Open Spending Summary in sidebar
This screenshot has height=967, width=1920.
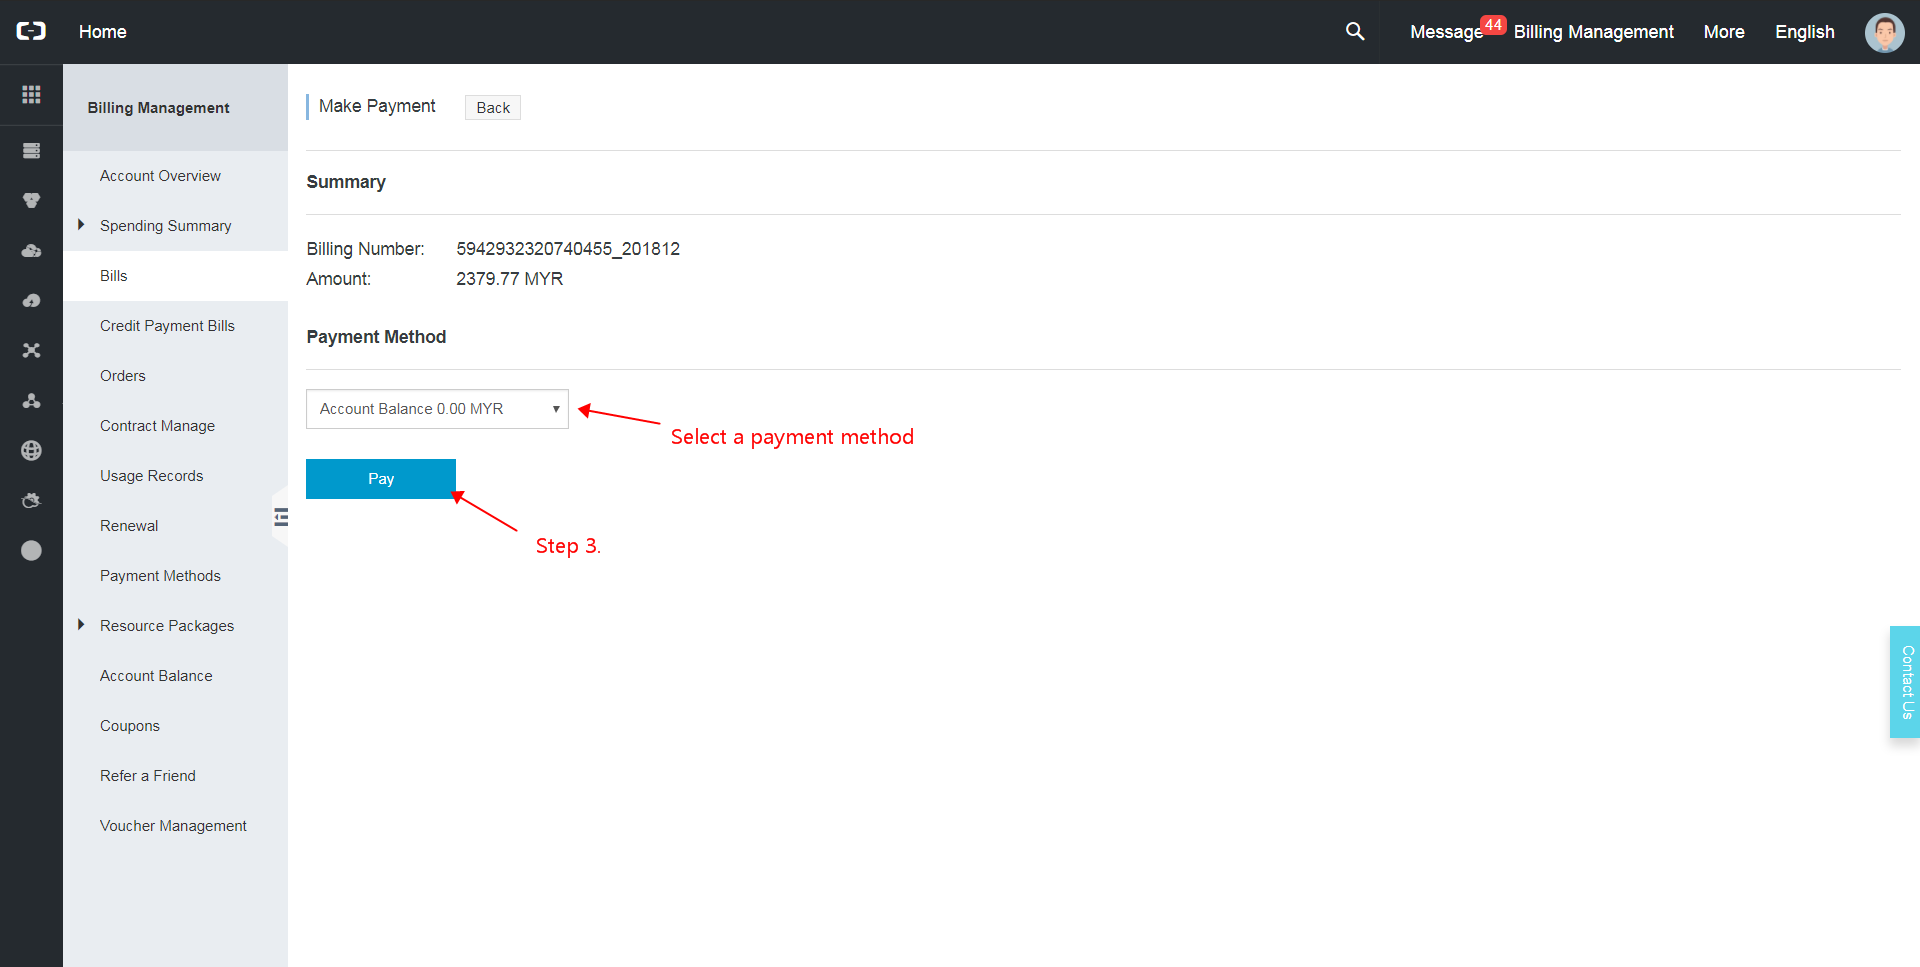pyautogui.click(x=165, y=226)
